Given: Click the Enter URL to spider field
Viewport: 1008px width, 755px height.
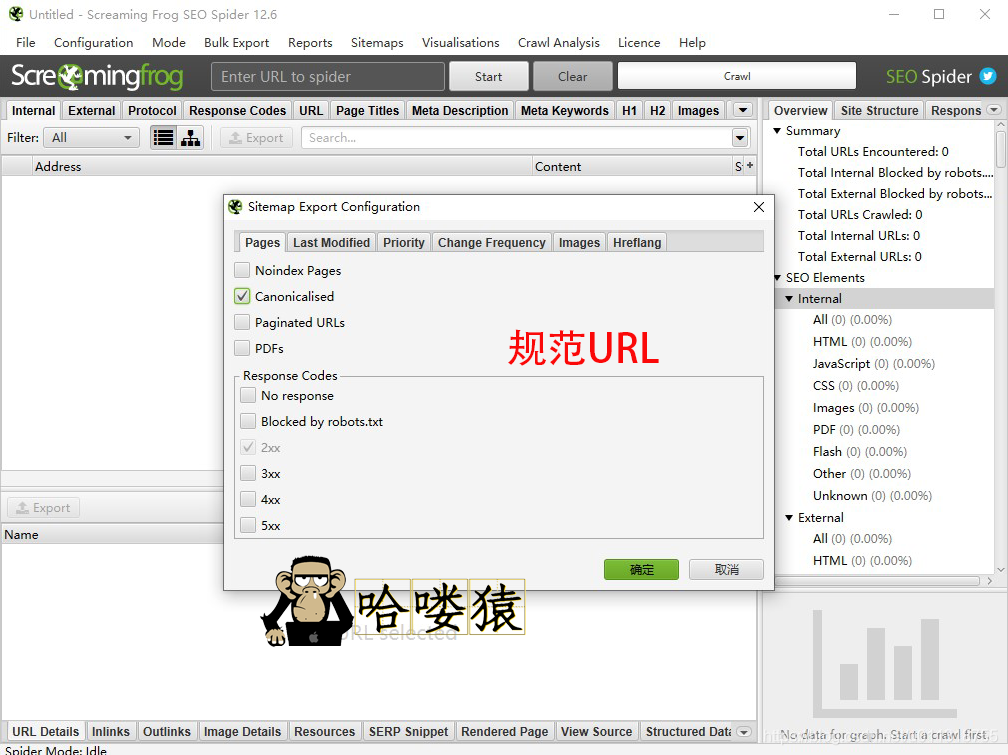Looking at the screenshot, I should coord(327,76).
